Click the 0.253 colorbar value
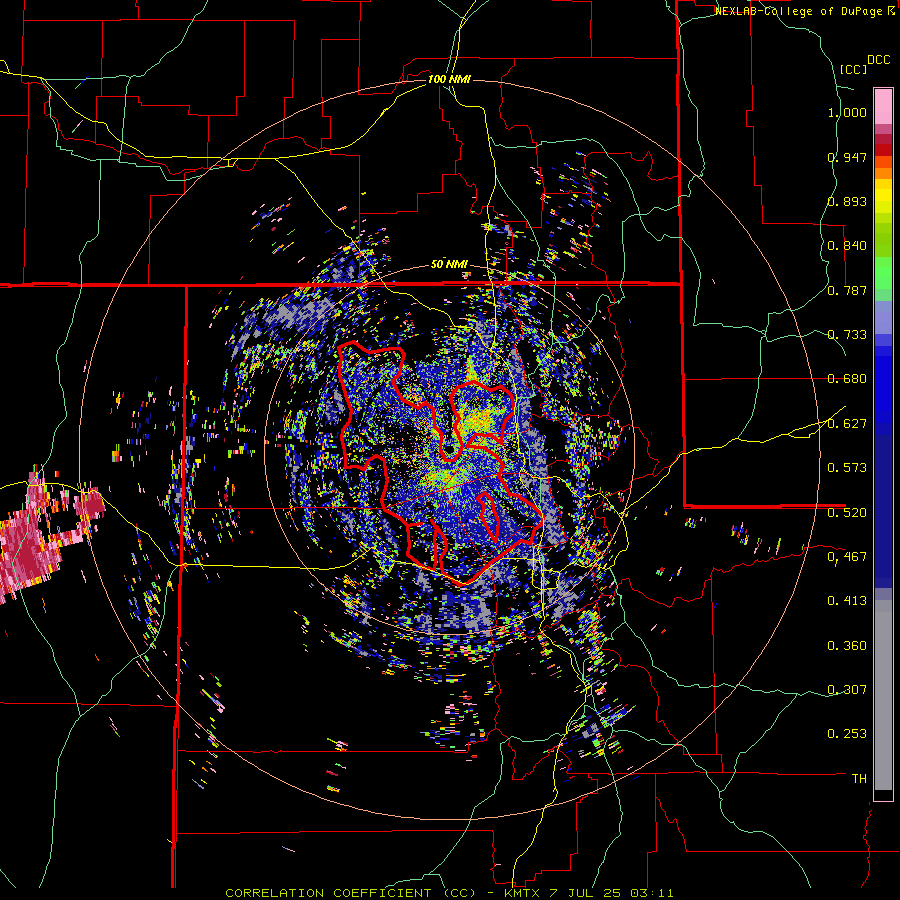900x900 pixels. tap(847, 734)
